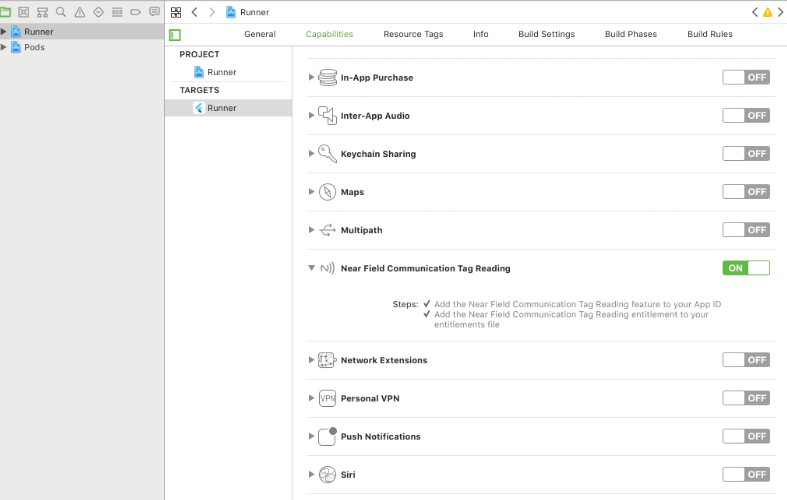Select Runner under PROJECT
Screen dimensions: 787x500
(x=221, y=72)
